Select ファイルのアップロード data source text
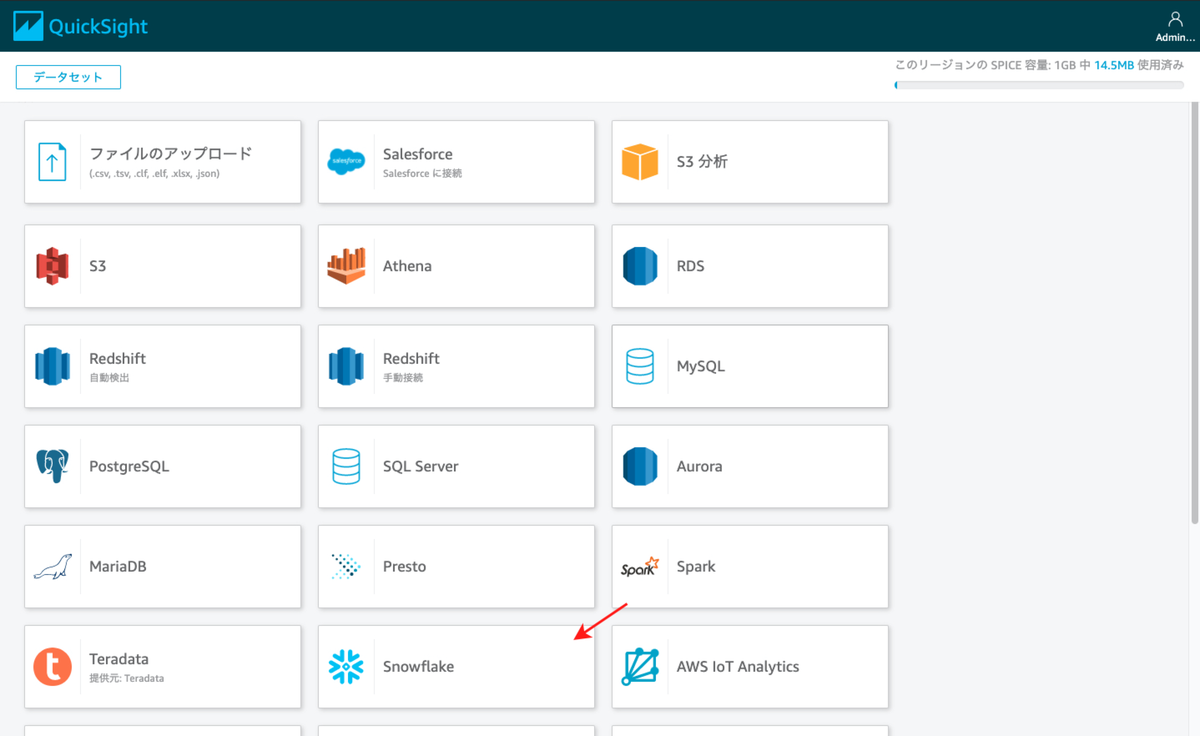1200x736 pixels. coord(171,154)
